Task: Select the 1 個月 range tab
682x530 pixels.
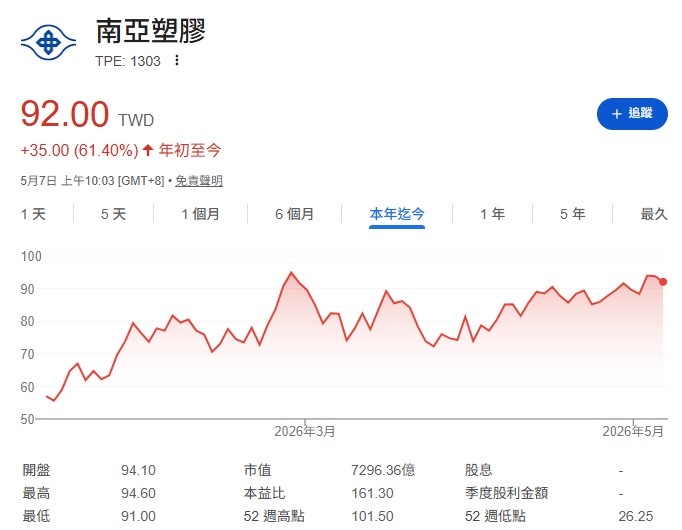Action: coord(201,214)
